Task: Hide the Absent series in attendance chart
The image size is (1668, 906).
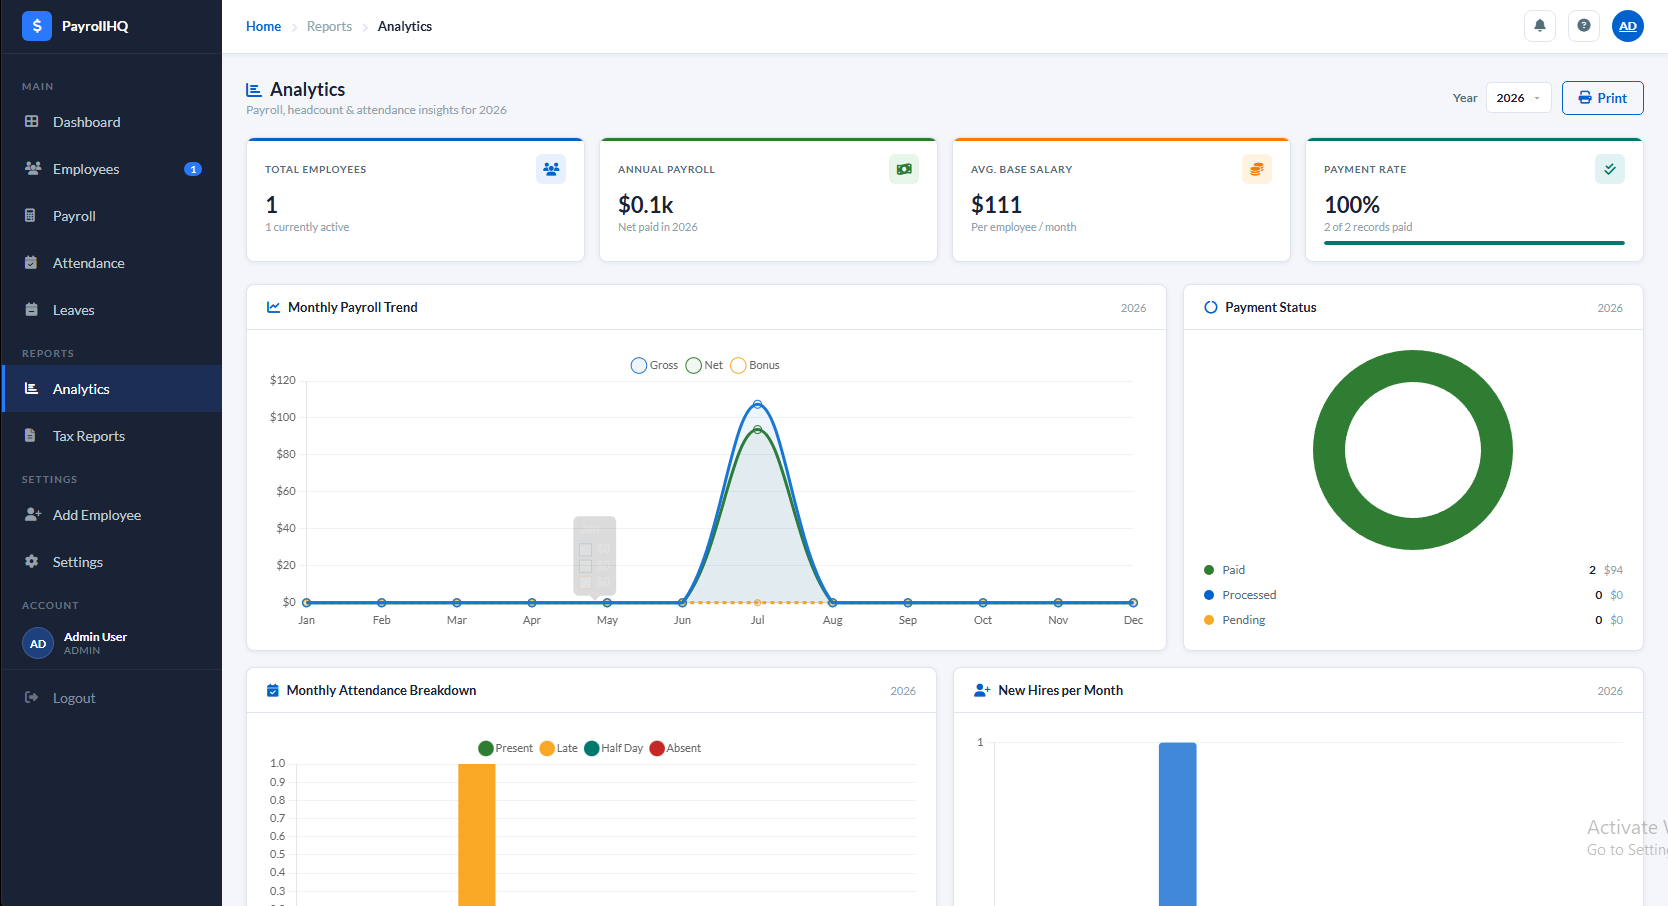Action: point(675,749)
